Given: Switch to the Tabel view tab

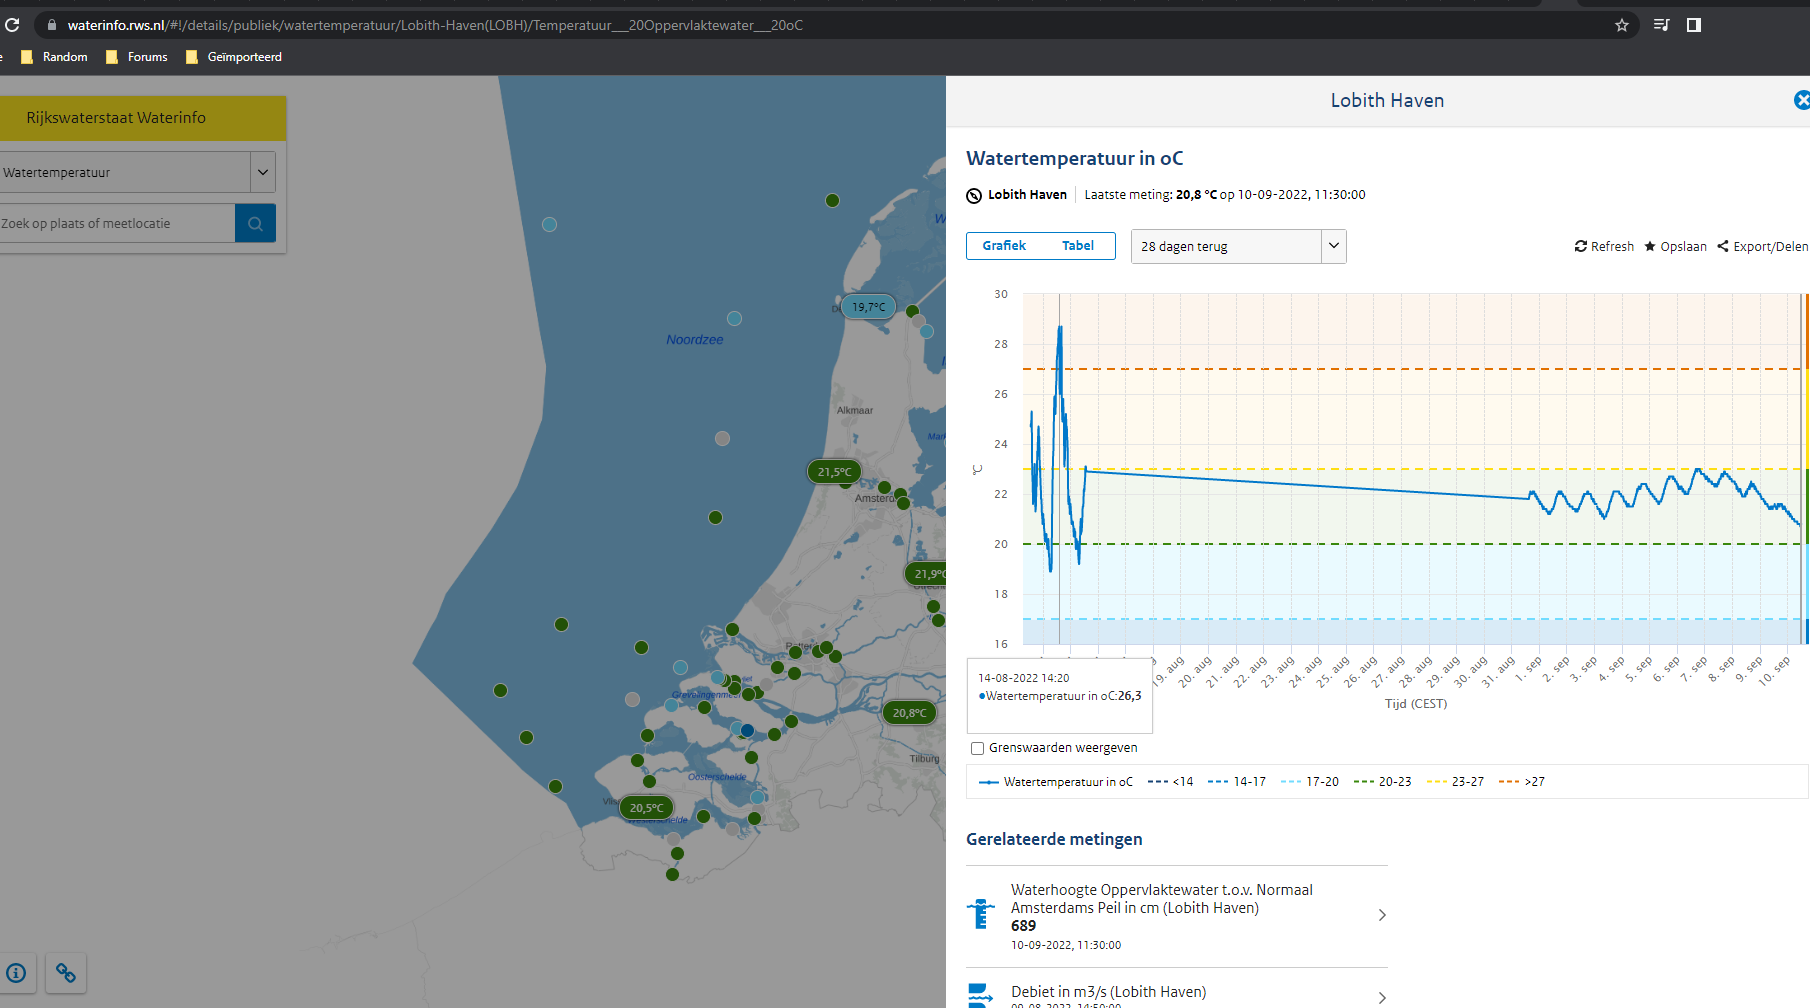Looking at the screenshot, I should click(x=1077, y=246).
